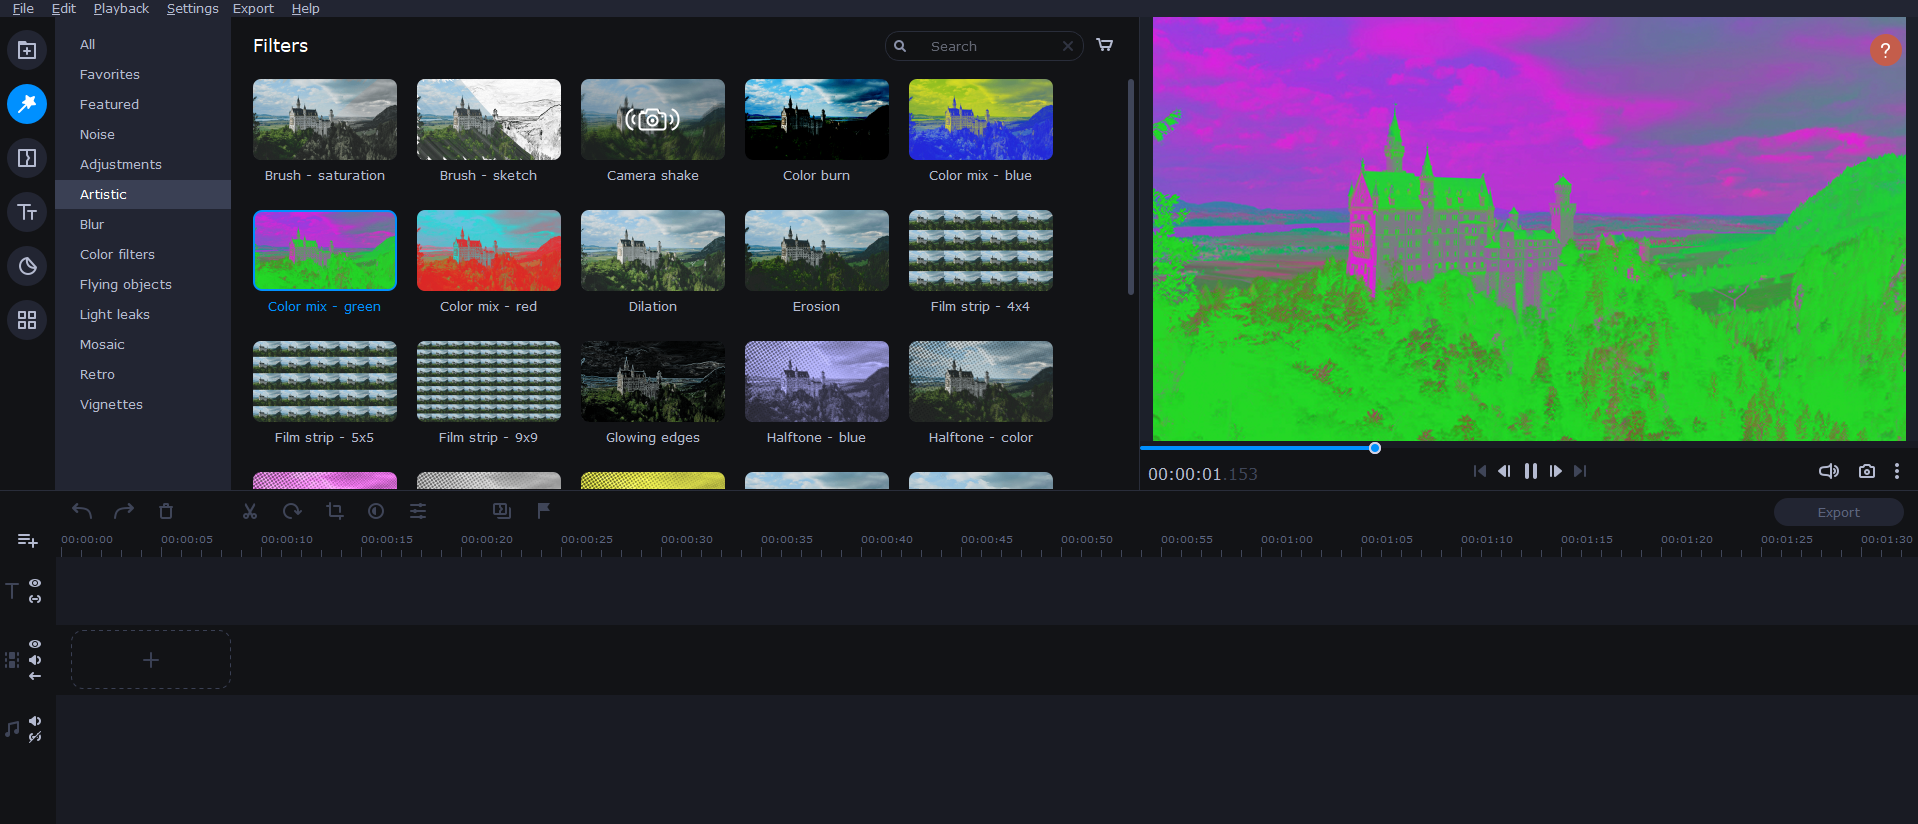Select the Halftone - blue filter thumbnail
1918x824 pixels.
817,381
